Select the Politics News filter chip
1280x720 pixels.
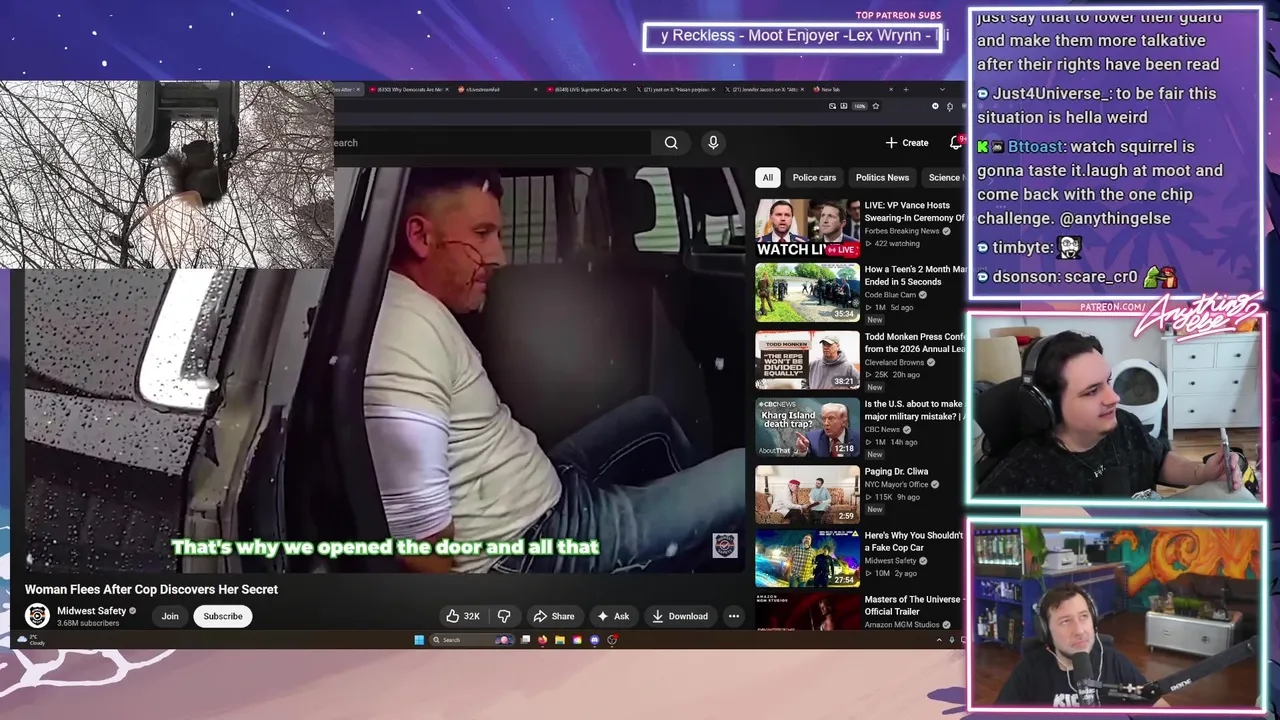coord(882,177)
